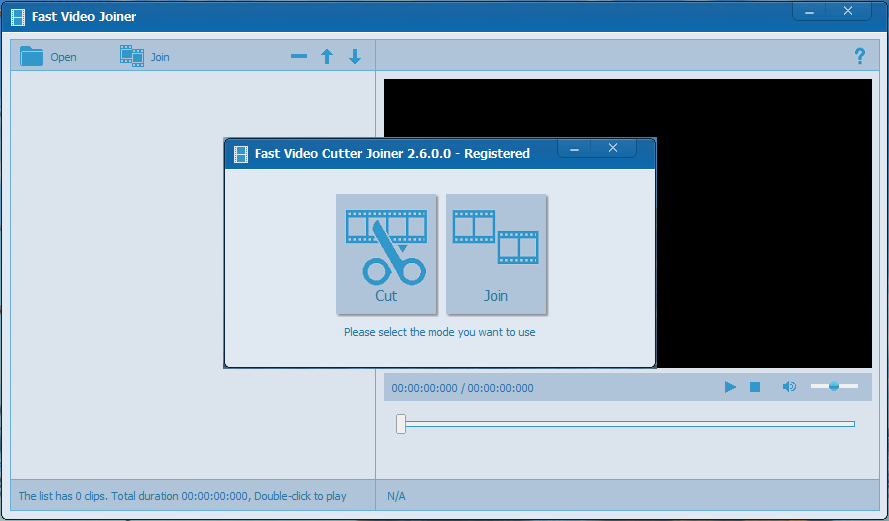The height and width of the screenshot is (521, 889).
Task: Open help via the question mark icon
Action: [860, 56]
